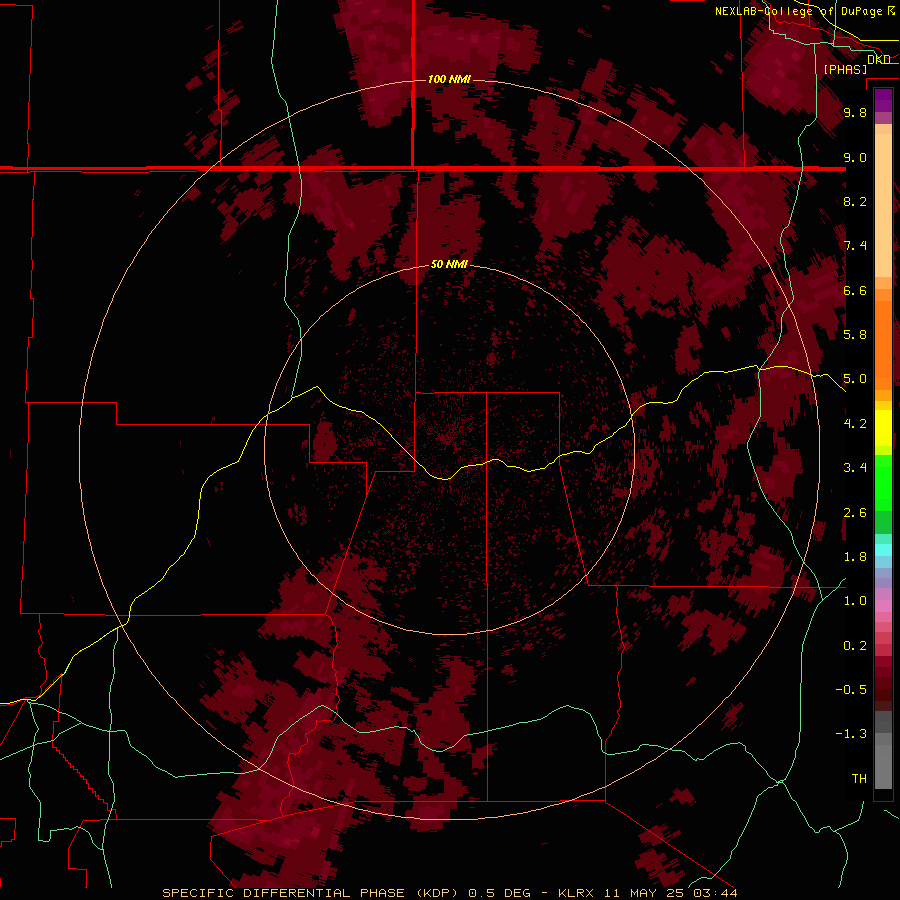Click the 11 MAY 25 date text

646,893
